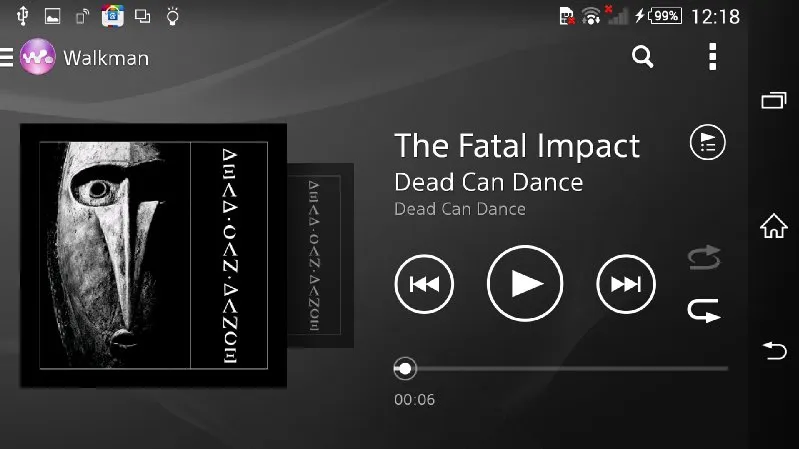Select the next album art thumbnail
799x449 pixels.
(321, 255)
